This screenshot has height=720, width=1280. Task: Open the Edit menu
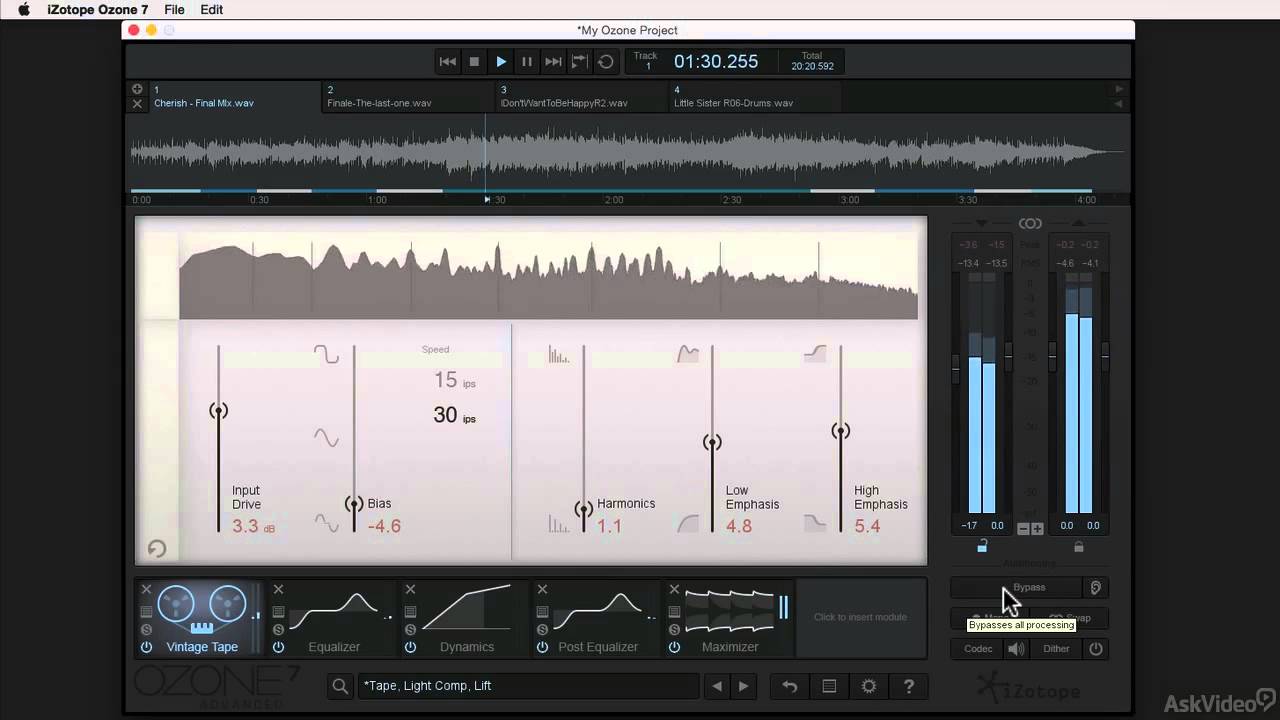211,9
